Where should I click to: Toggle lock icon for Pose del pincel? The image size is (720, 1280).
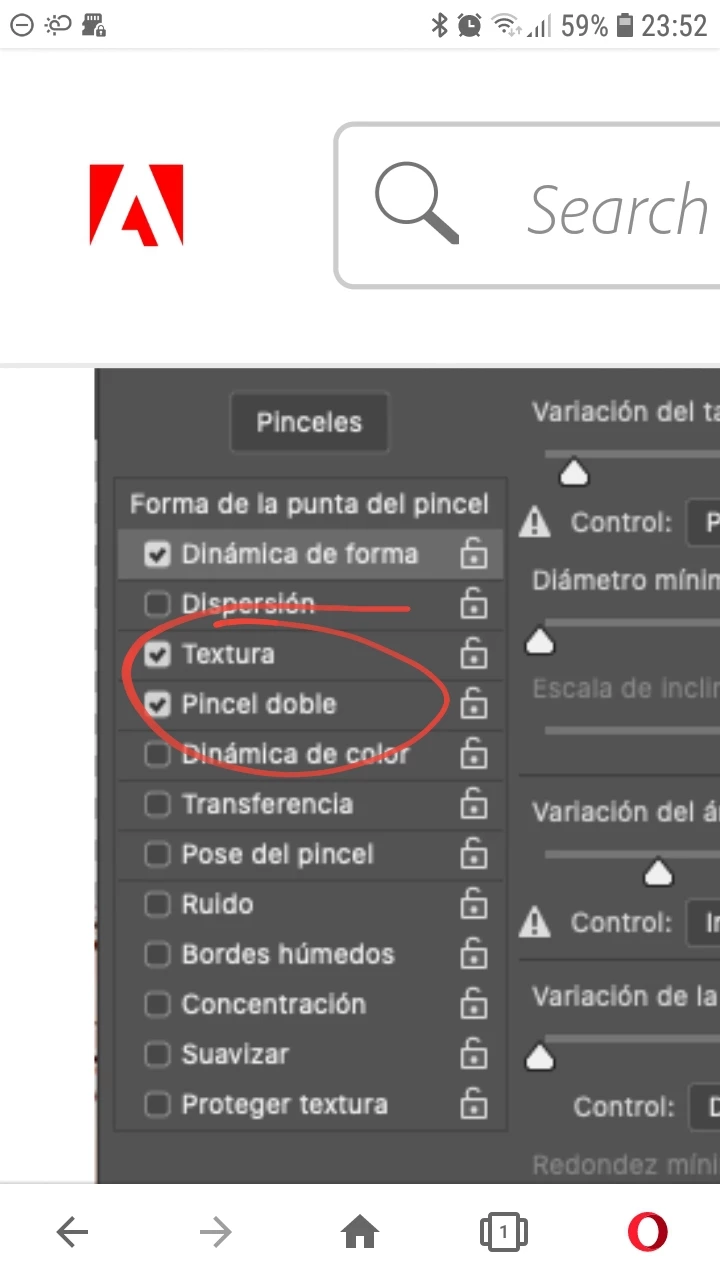pyautogui.click(x=474, y=852)
